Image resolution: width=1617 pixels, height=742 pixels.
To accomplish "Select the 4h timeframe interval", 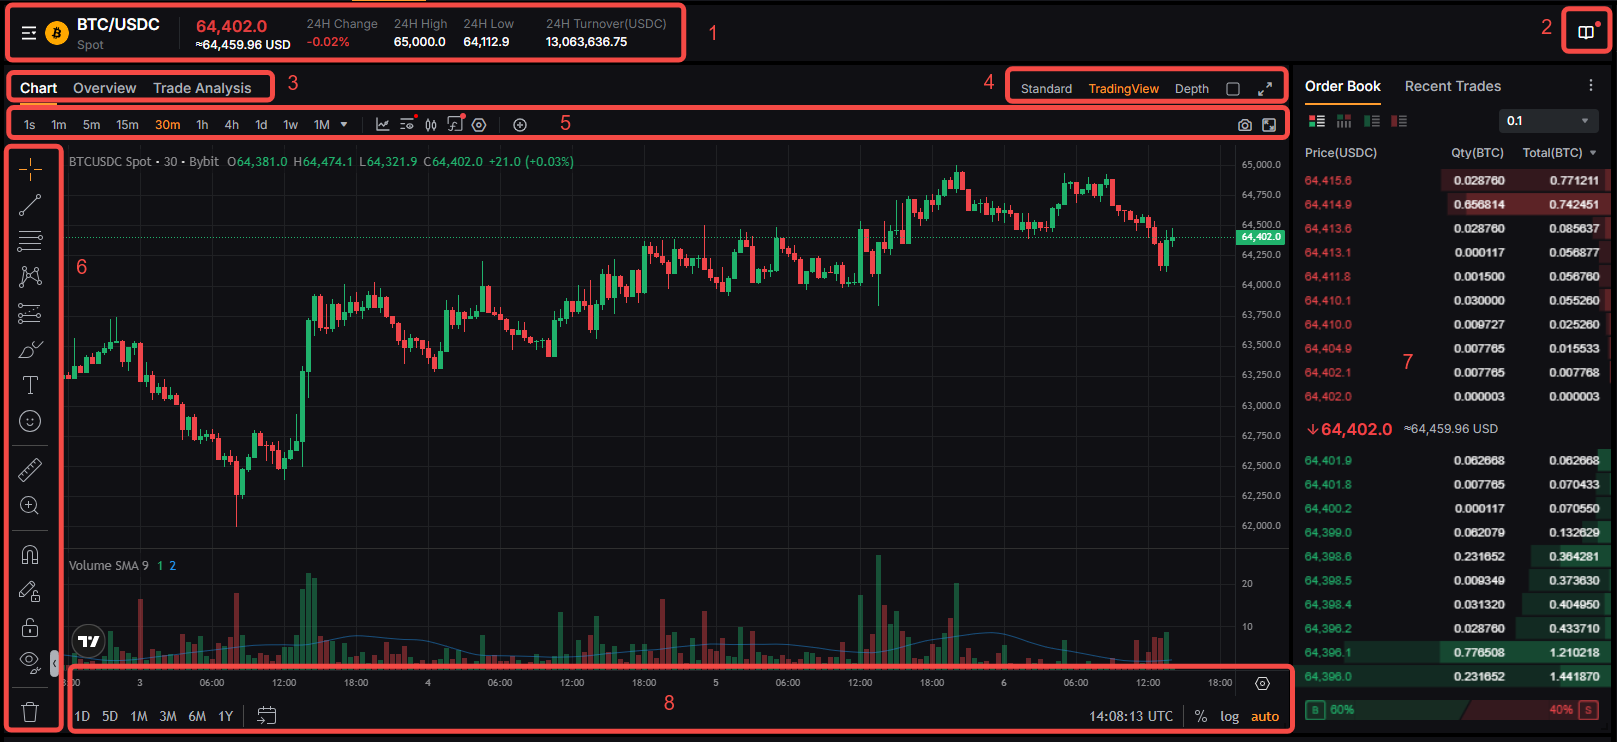I will (x=231, y=125).
